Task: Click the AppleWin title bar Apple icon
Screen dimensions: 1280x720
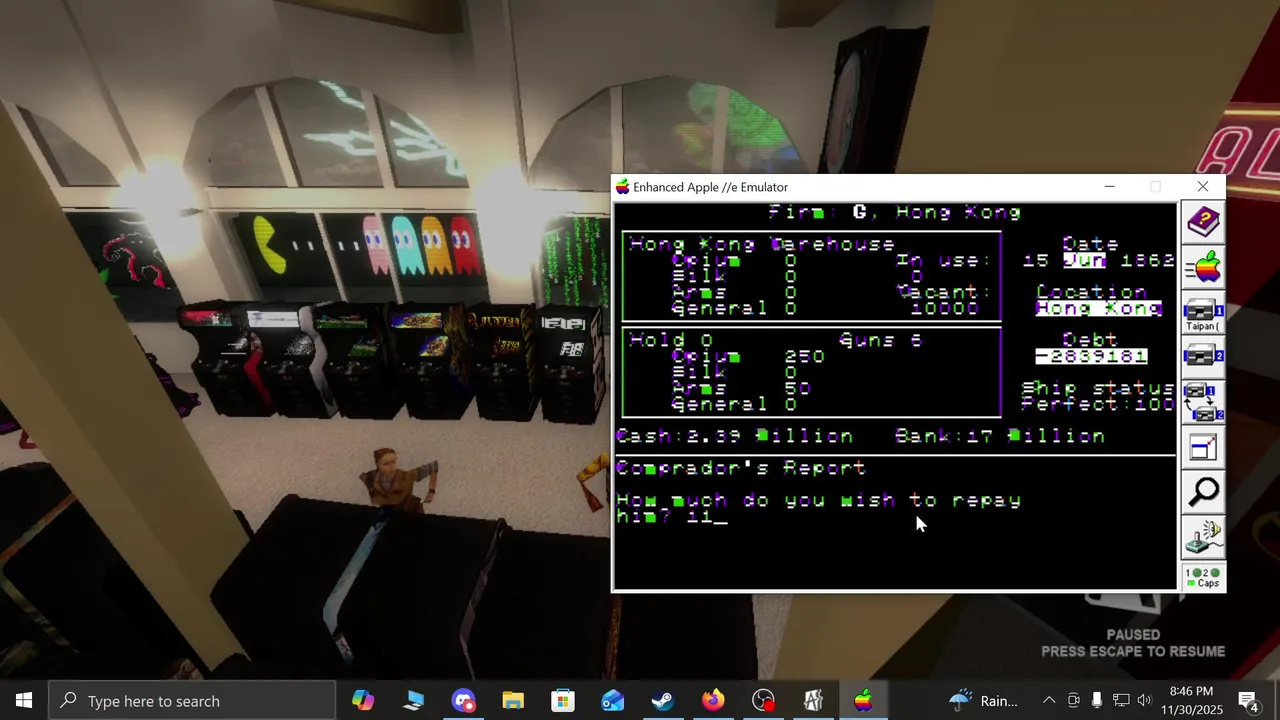Action: (x=622, y=187)
